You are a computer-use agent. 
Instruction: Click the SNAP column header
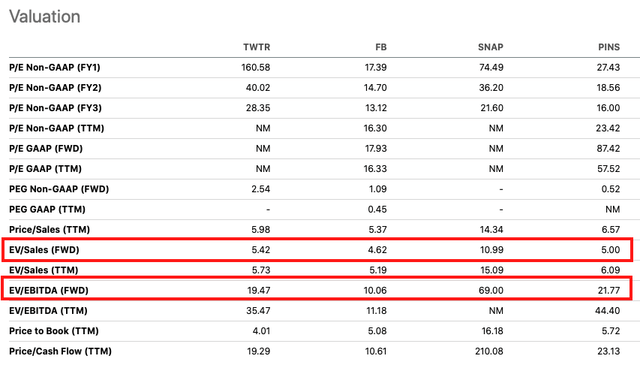pos(491,47)
